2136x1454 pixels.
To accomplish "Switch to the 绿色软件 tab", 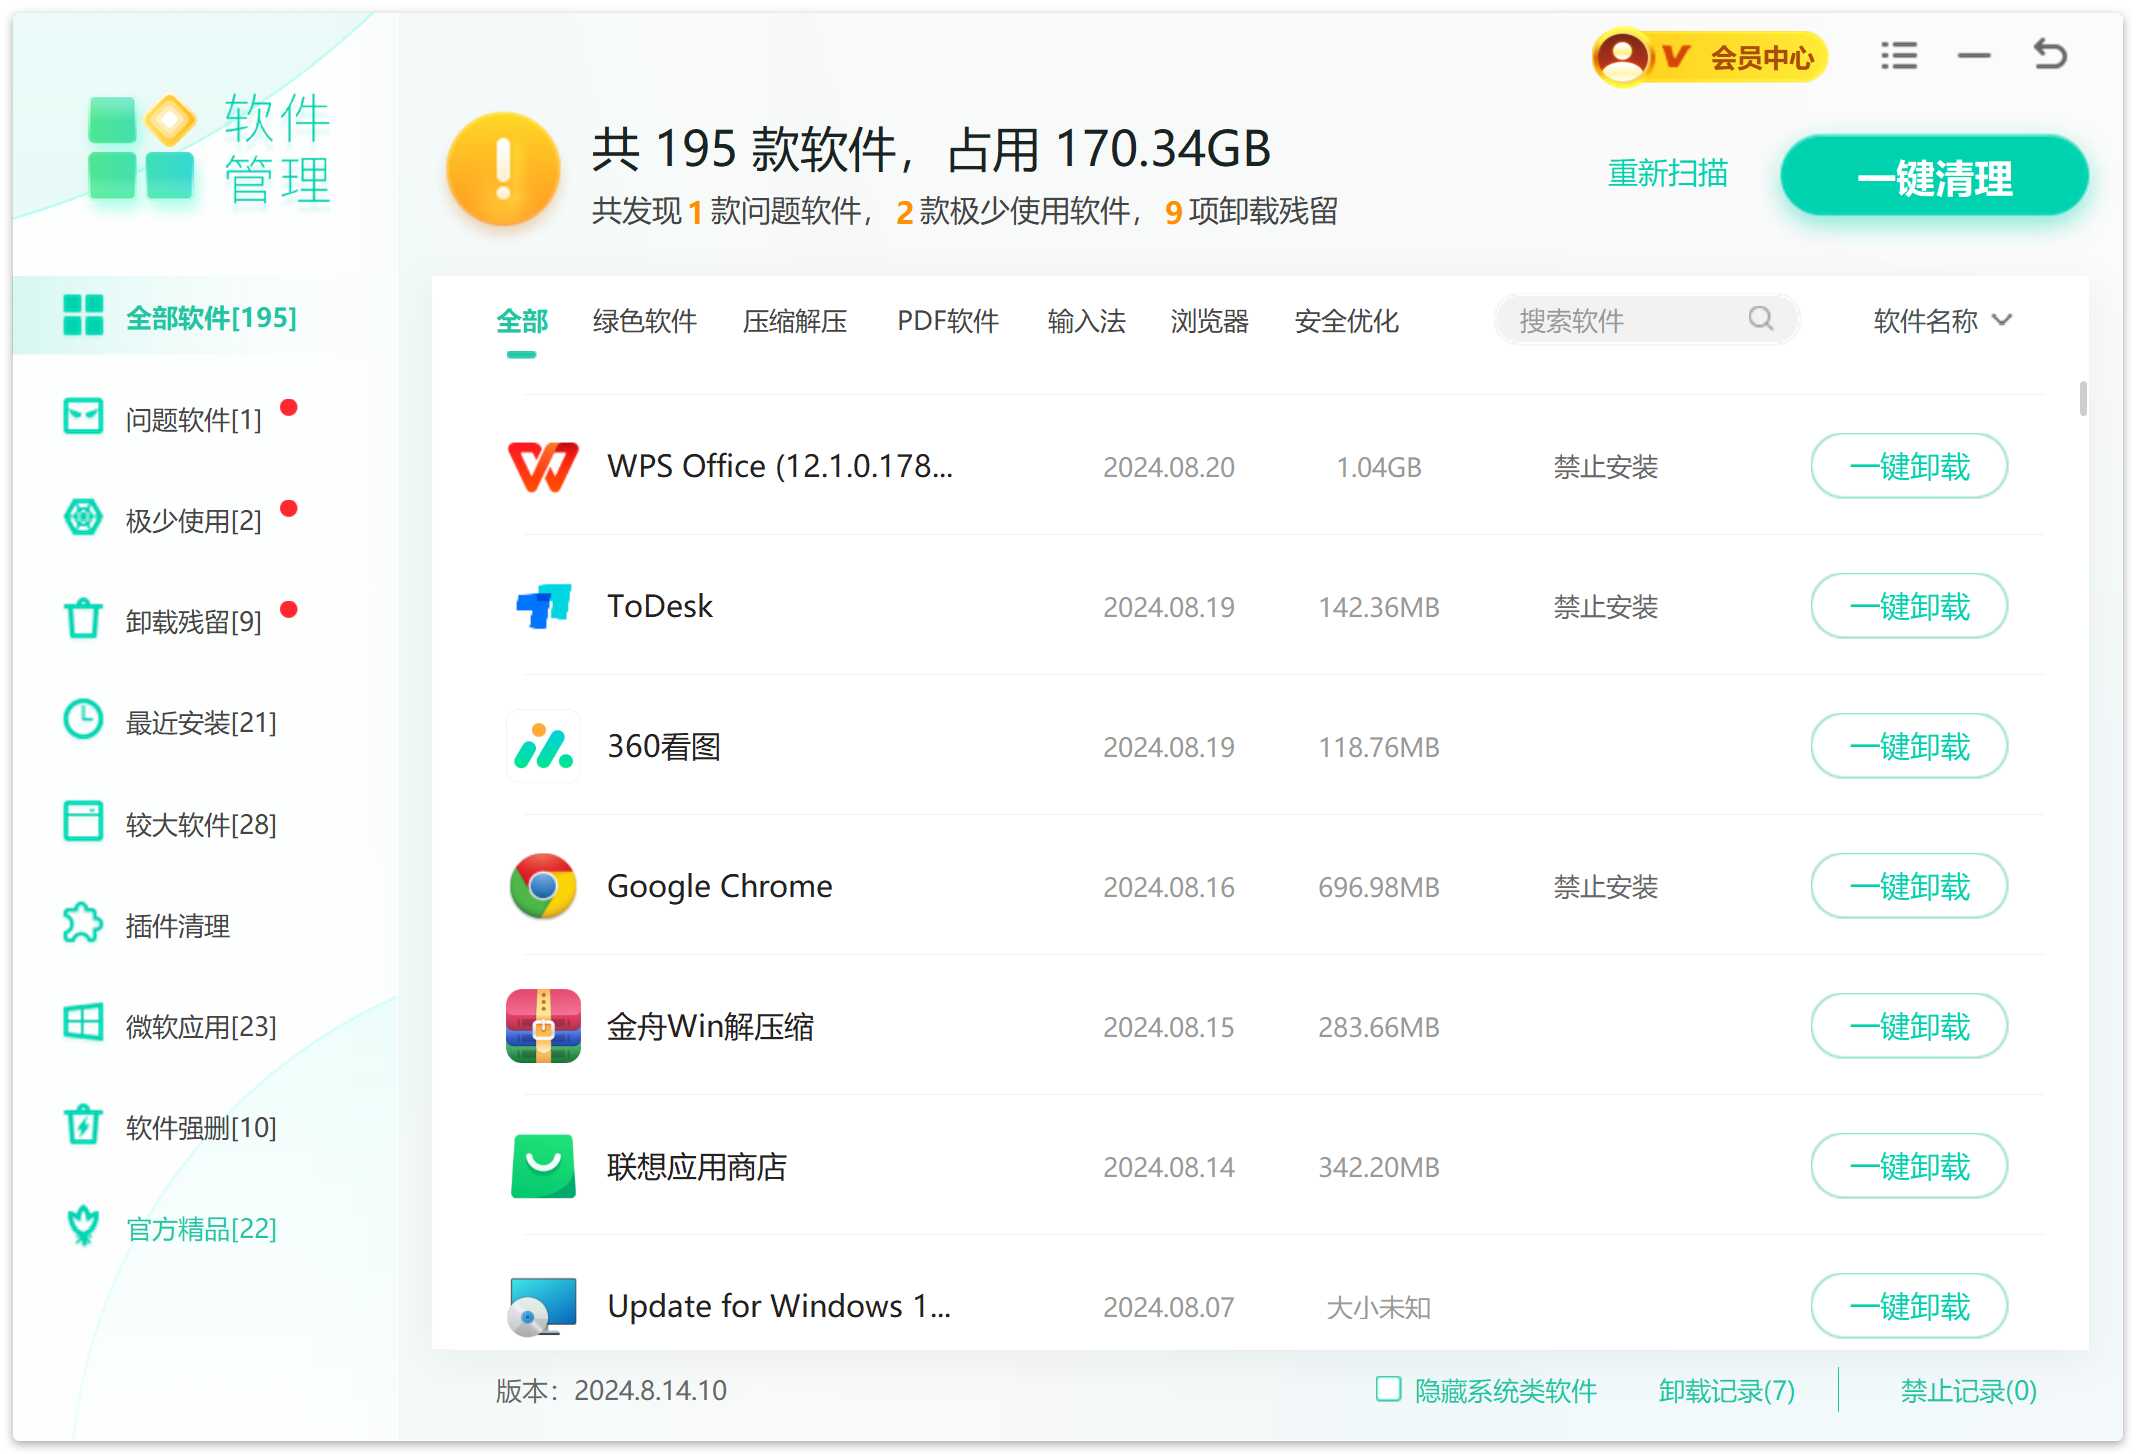I will [x=645, y=321].
